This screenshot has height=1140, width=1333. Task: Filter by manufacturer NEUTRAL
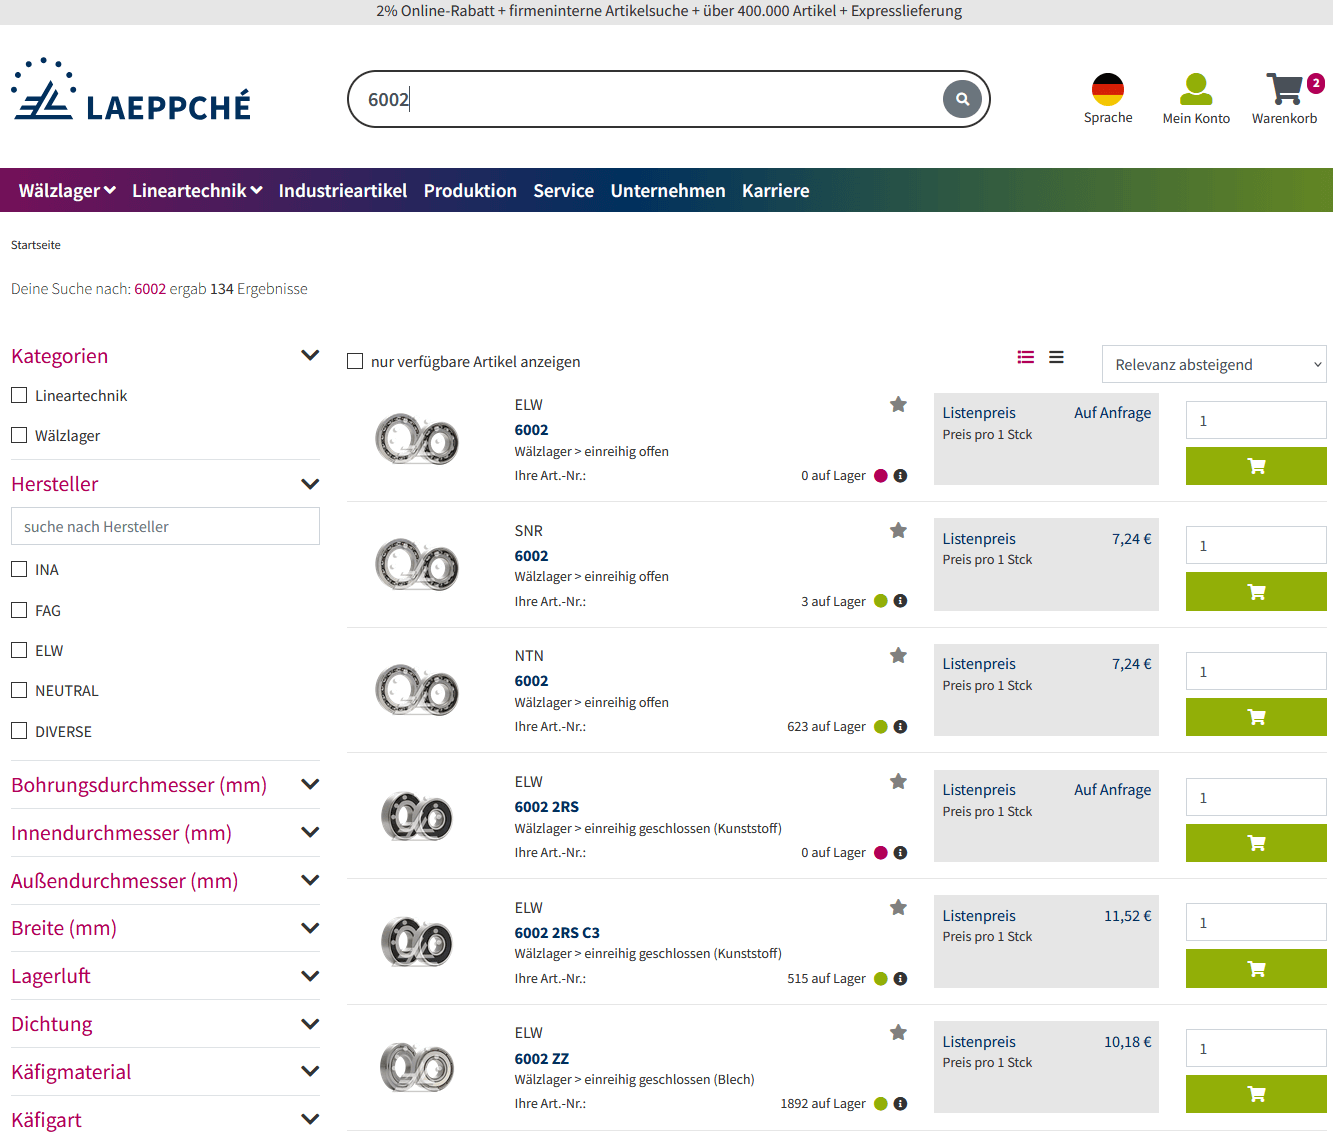19,690
